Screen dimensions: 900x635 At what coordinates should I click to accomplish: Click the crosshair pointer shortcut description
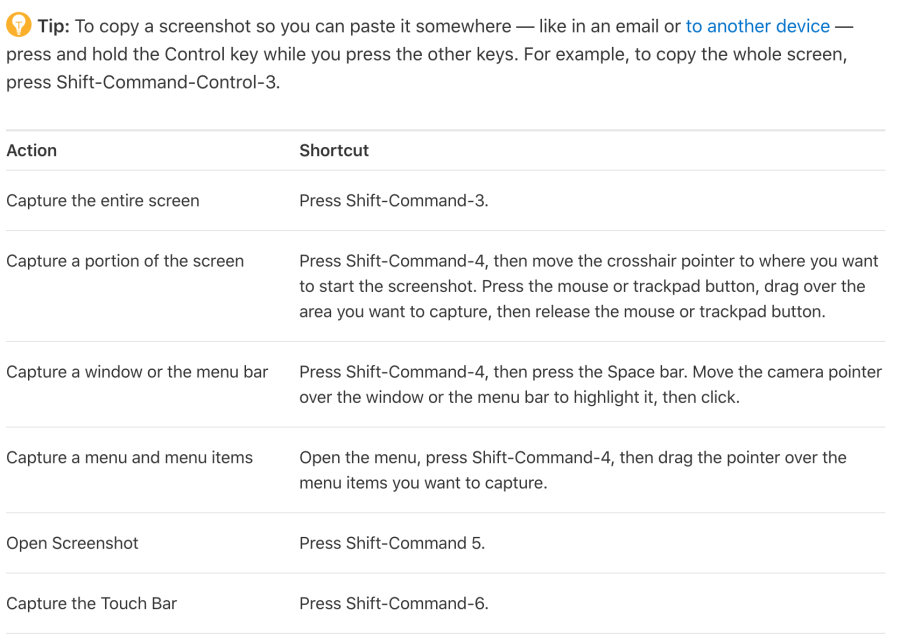tap(588, 286)
